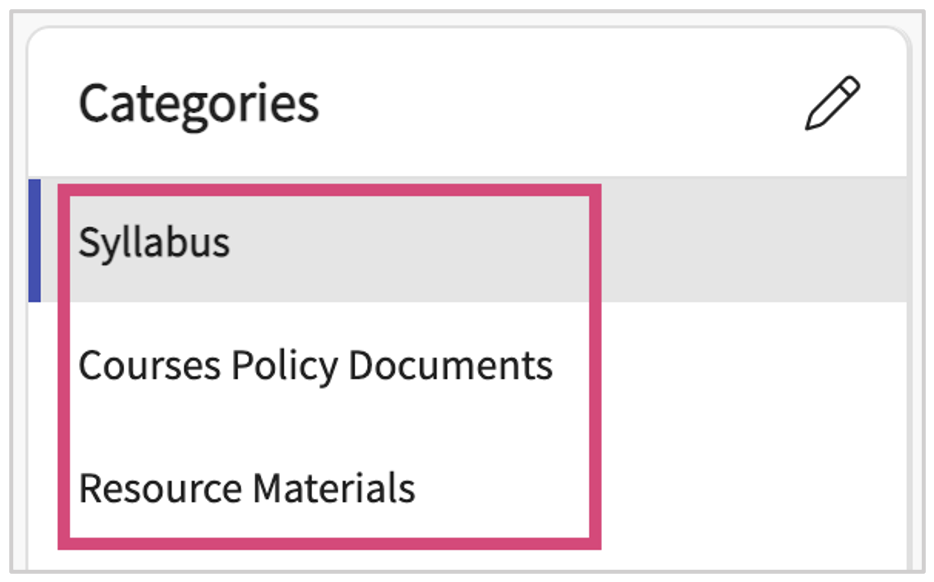Switch to Resource Materials
The height and width of the screenshot is (582, 934).
tap(247, 489)
